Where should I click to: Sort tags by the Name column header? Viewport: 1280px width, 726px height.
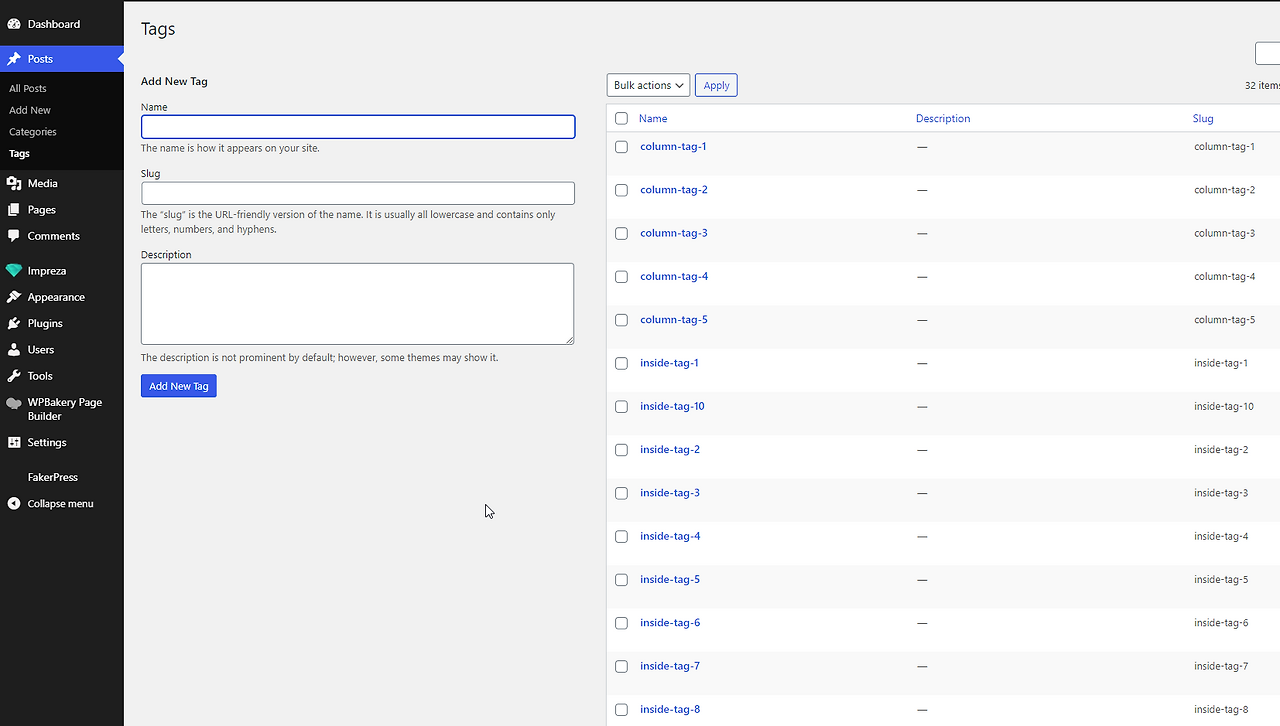click(653, 118)
